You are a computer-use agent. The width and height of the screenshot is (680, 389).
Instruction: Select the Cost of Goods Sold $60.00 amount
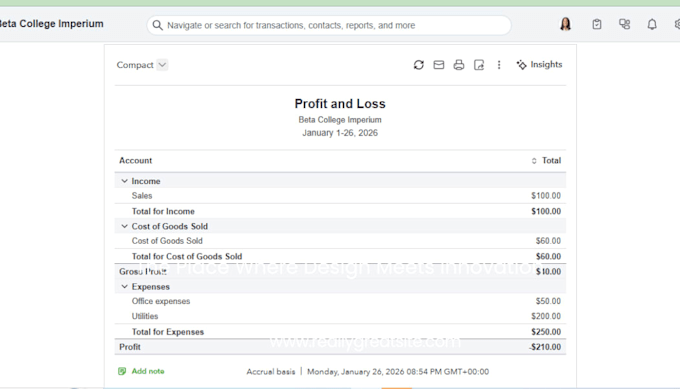click(548, 241)
